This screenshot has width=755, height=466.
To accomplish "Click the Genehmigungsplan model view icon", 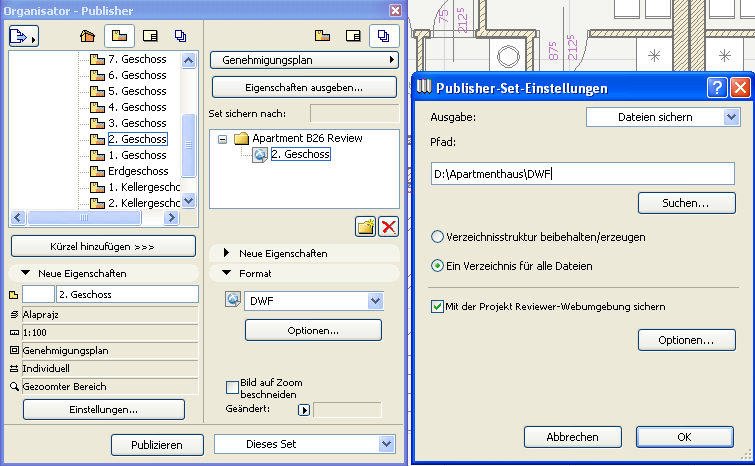I will tap(14, 350).
